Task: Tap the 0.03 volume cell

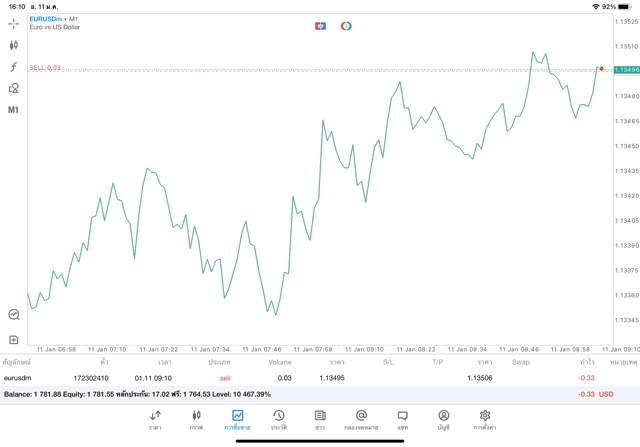Action: pos(284,378)
